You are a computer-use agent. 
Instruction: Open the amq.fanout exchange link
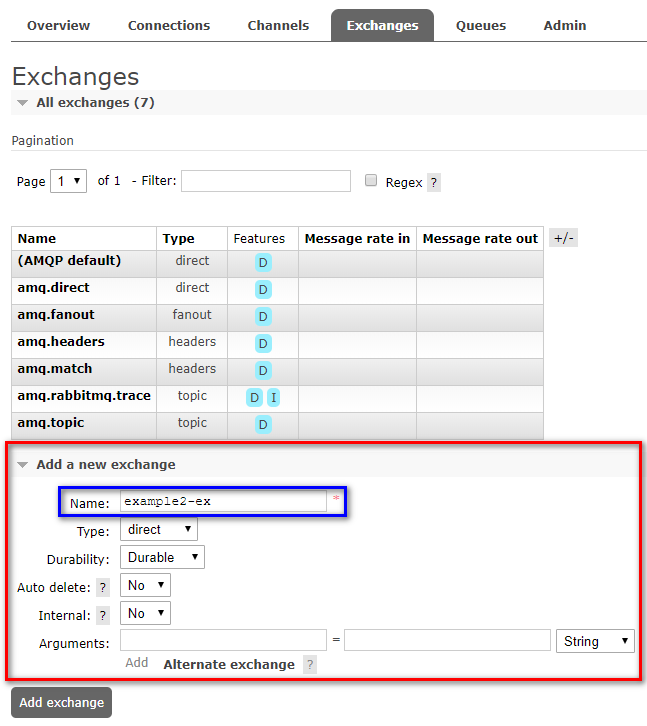coord(56,315)
